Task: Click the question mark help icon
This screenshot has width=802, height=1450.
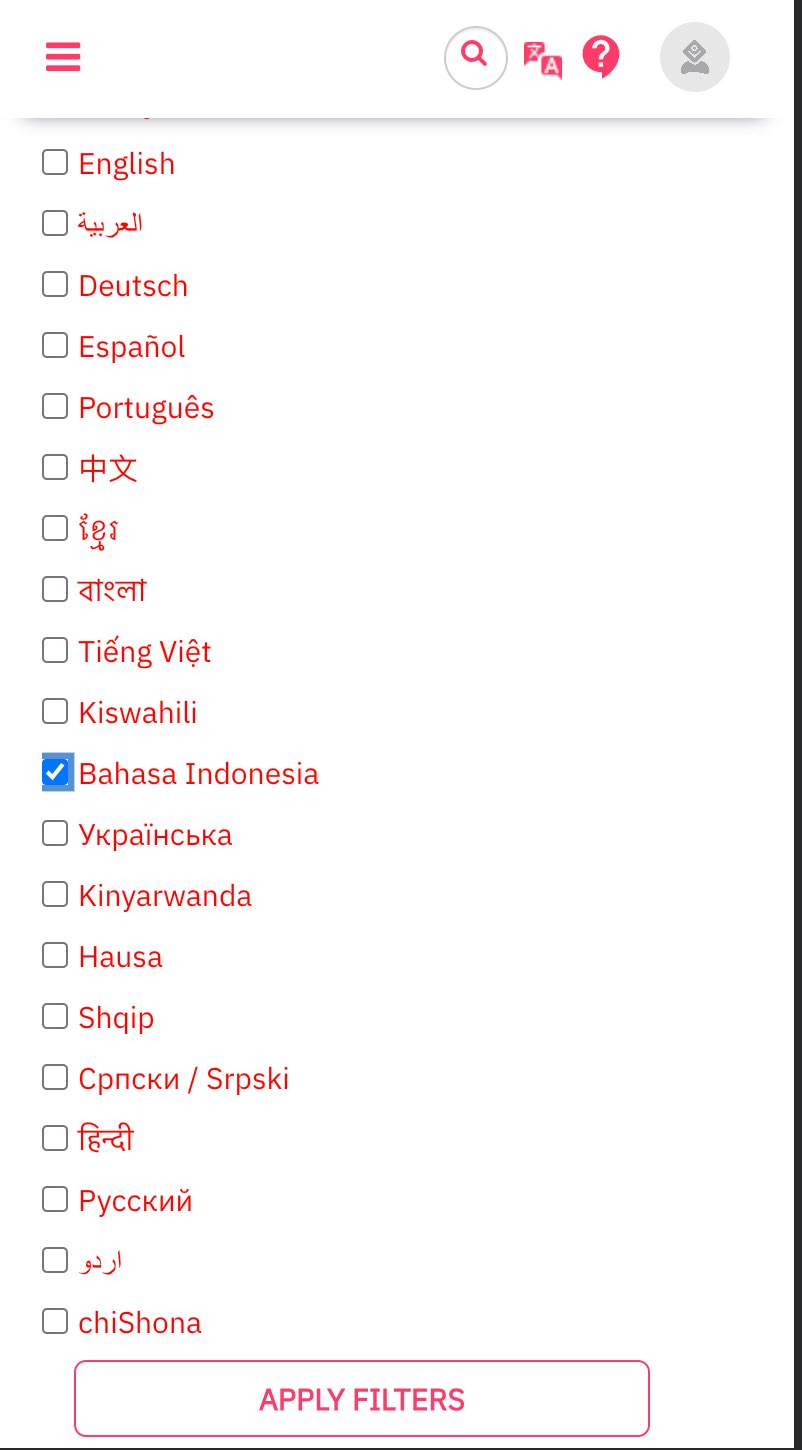Action: pos(601,57)
